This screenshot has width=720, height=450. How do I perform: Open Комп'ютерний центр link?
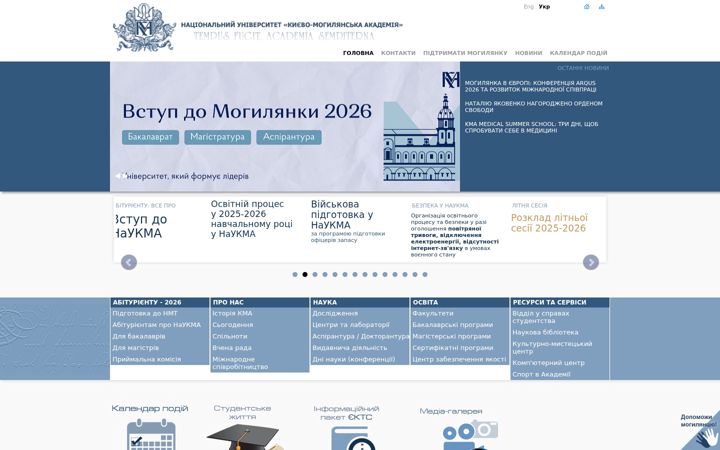[549, 363]
